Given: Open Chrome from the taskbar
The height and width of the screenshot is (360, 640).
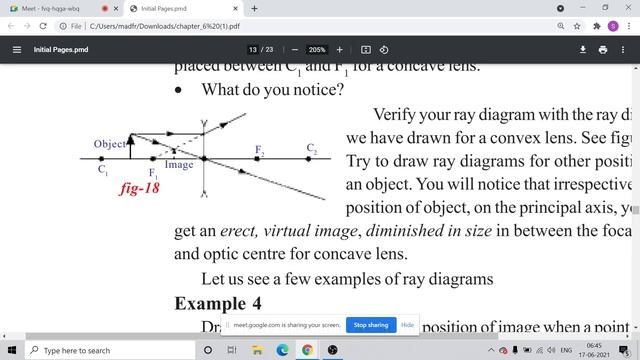Looking at the screenshot, I should click(x=307, y=350).
